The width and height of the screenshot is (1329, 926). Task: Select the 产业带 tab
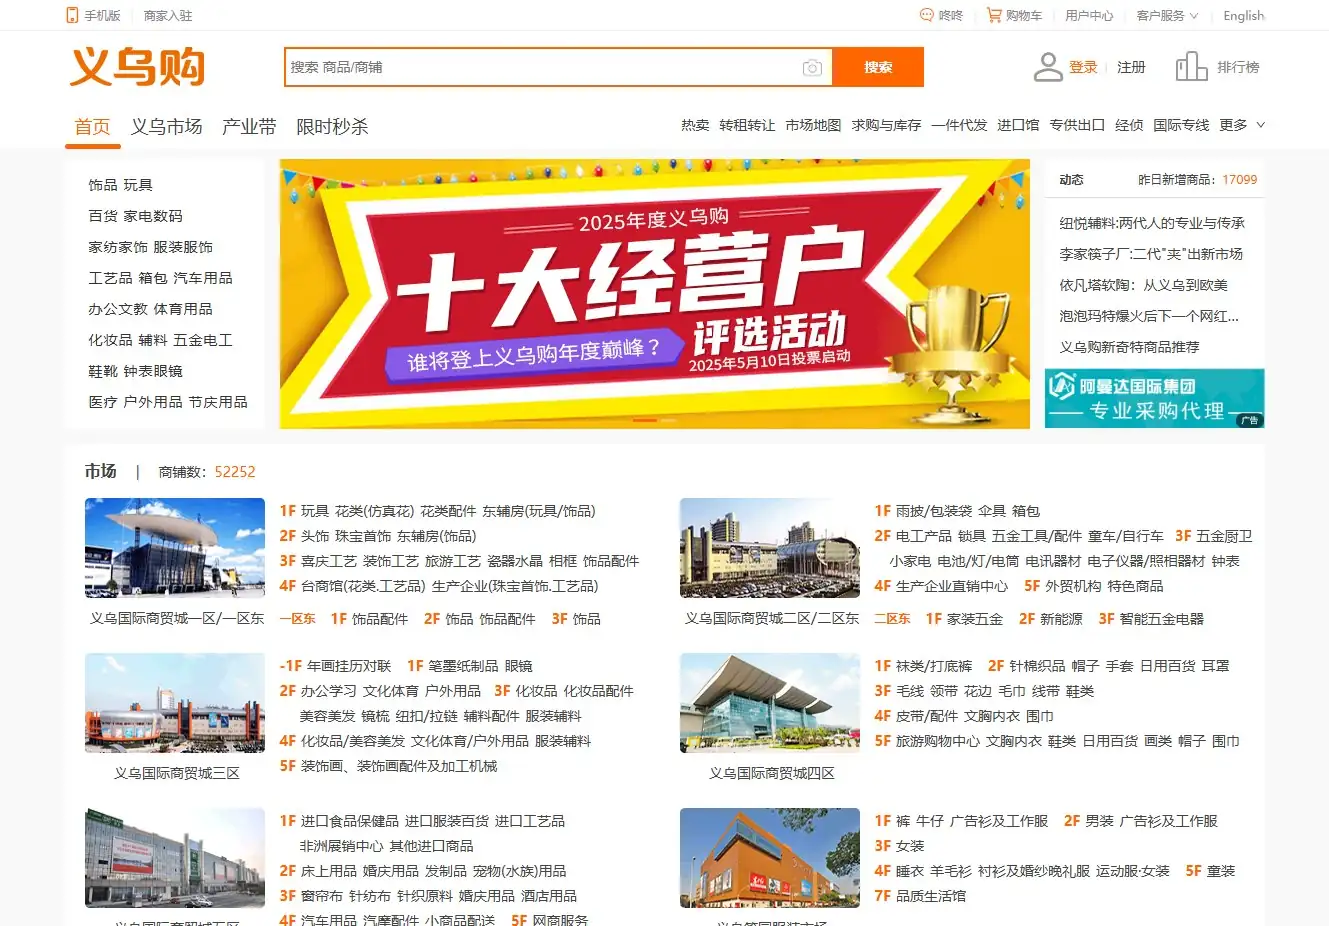[249, 127]
